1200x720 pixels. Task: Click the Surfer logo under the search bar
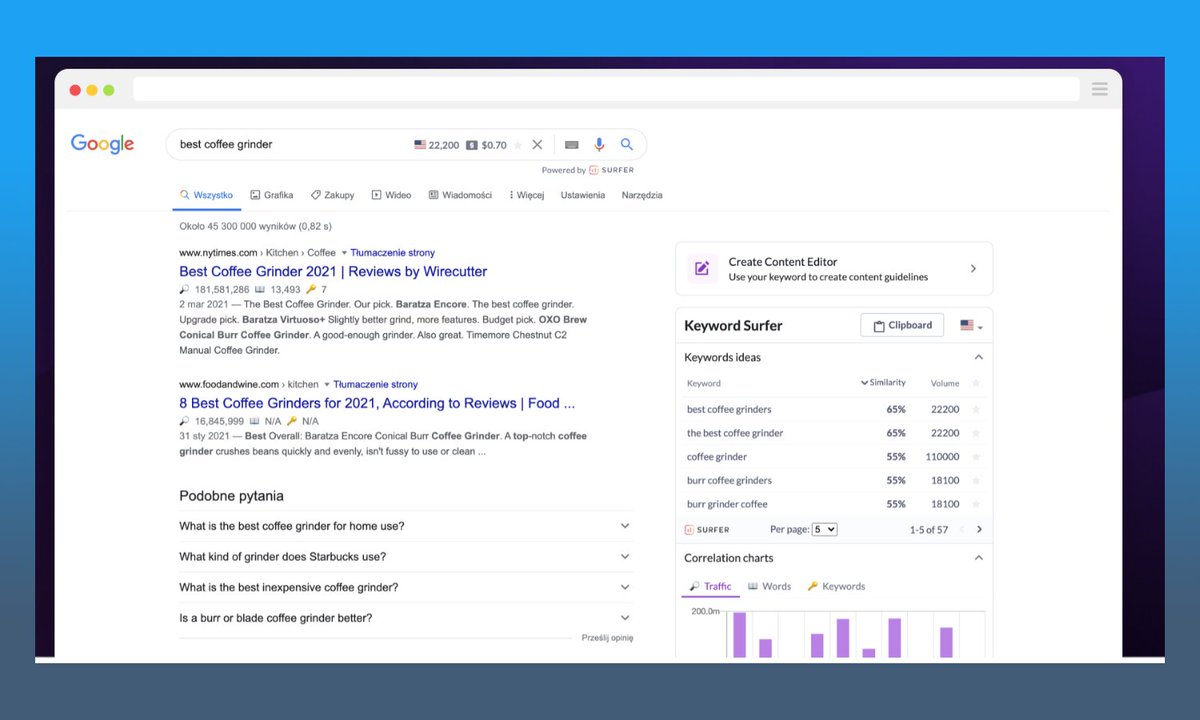tap(611, 170)
